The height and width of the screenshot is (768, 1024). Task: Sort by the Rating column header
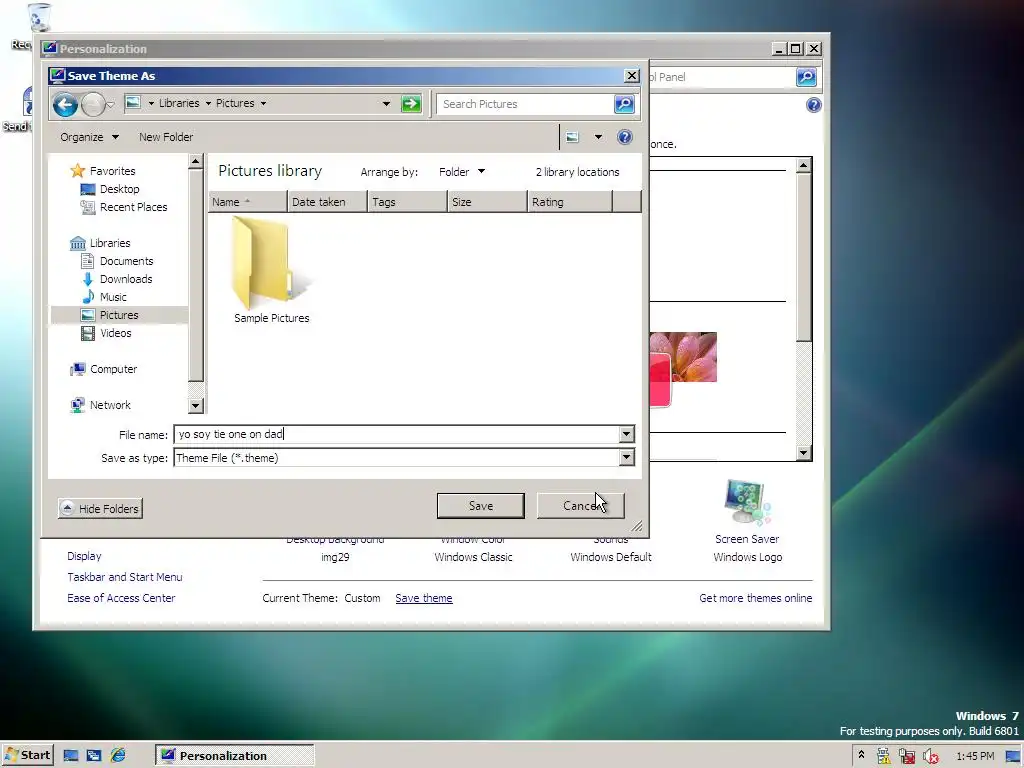tap(569, 202)
